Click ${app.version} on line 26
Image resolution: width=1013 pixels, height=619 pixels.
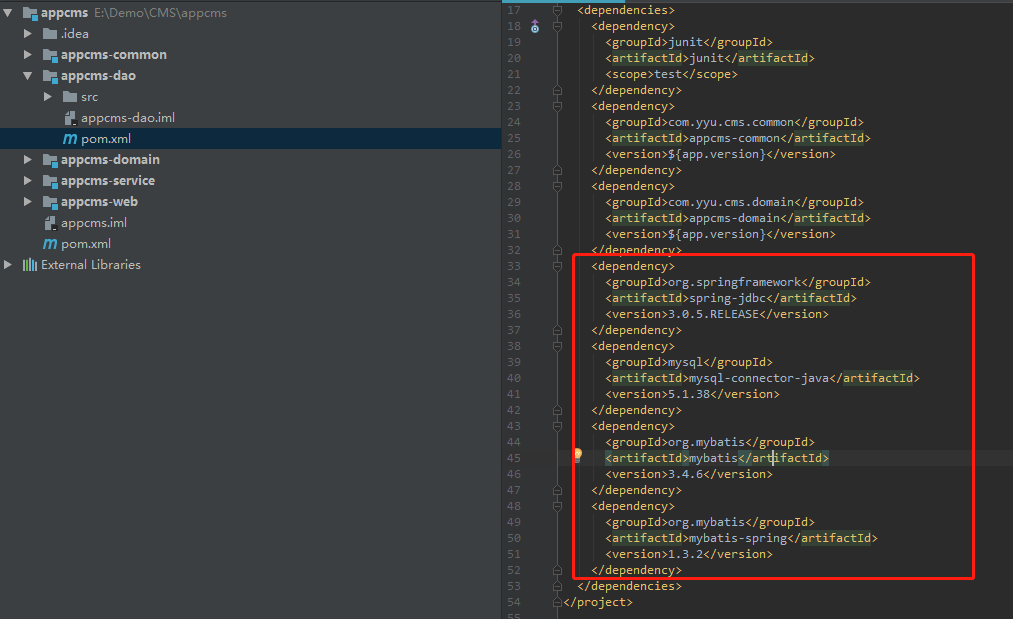[717, 154]
